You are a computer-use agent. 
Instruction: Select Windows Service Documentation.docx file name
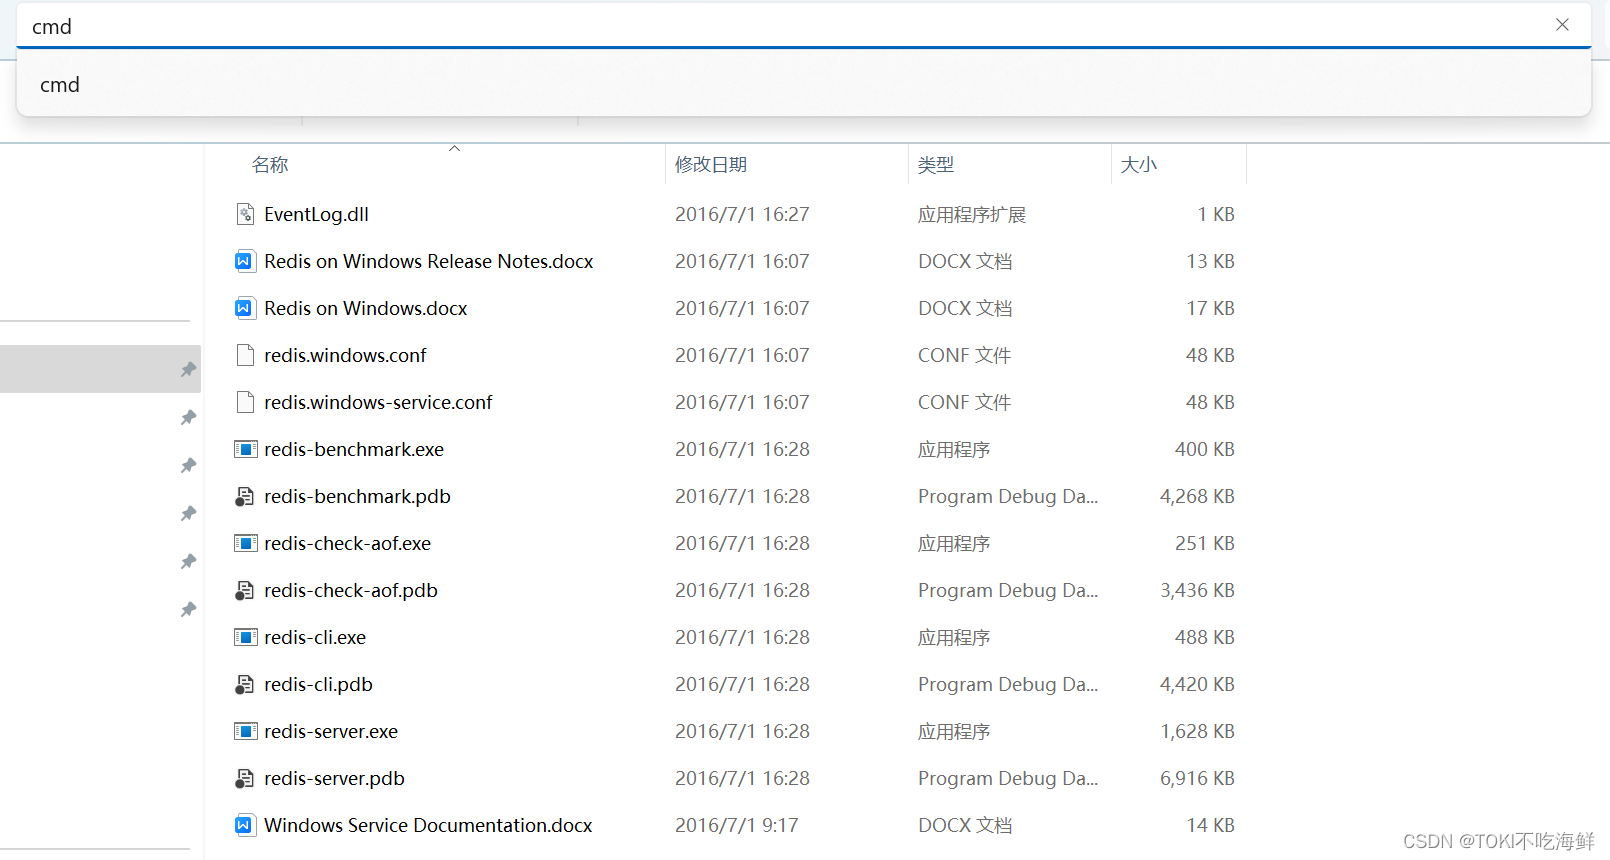click(x=428, y=825)
